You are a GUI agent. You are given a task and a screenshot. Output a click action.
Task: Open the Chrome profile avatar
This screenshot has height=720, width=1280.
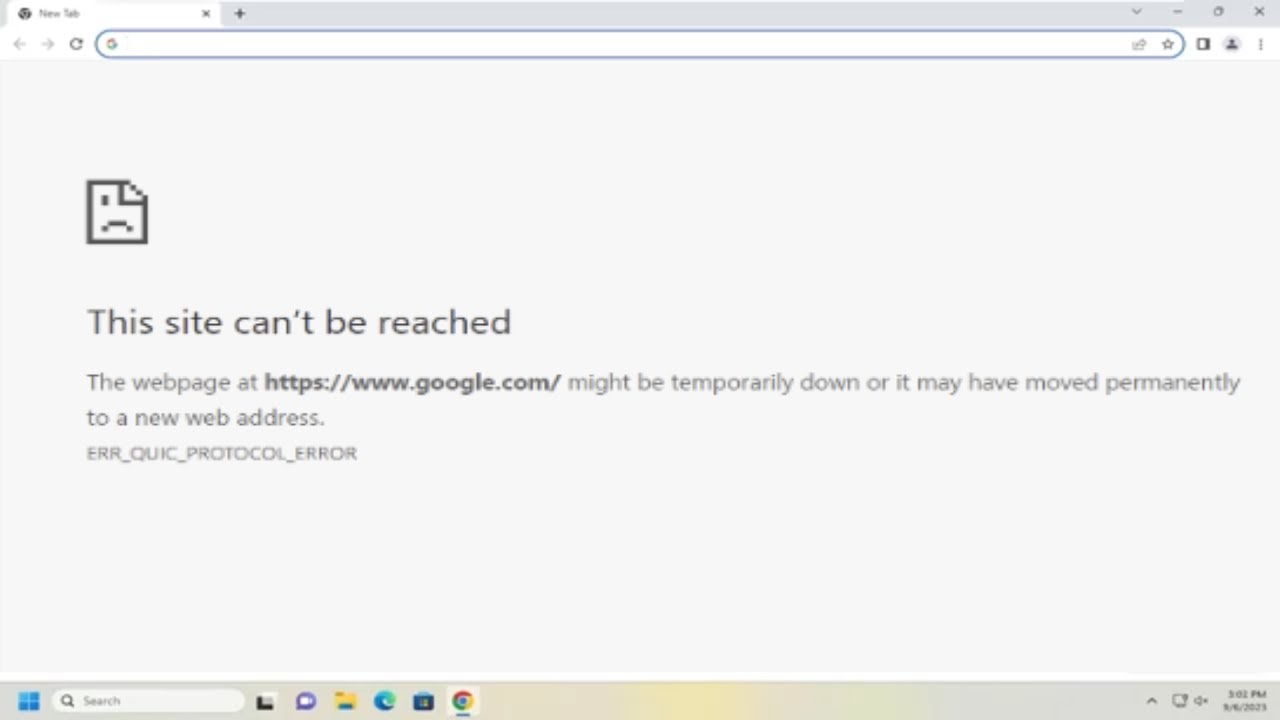coord(1232,44)
